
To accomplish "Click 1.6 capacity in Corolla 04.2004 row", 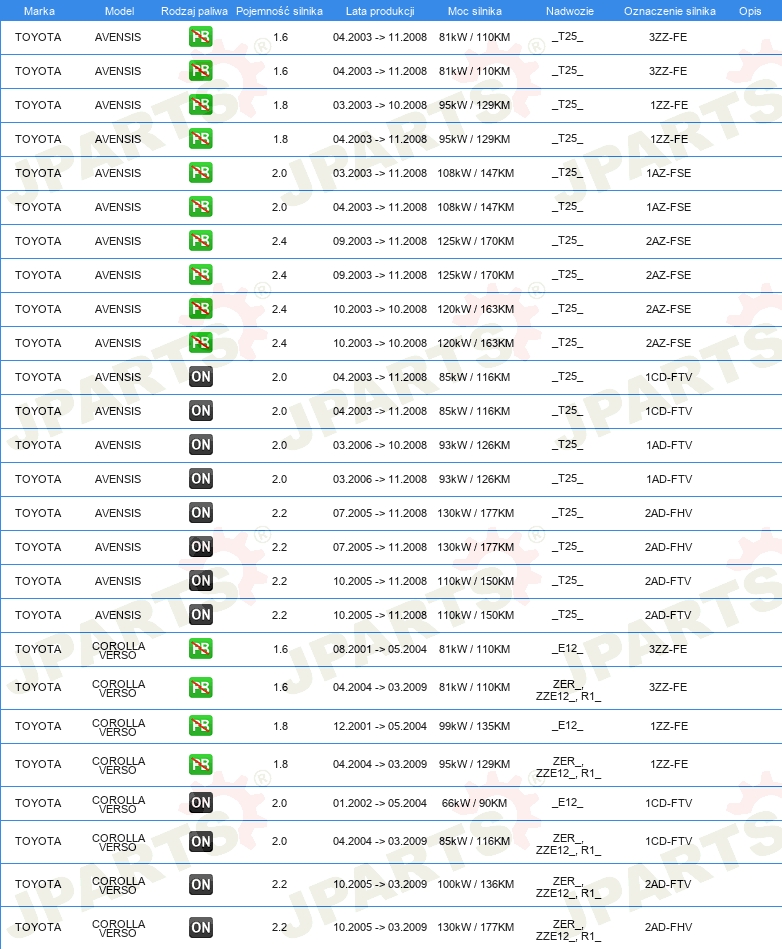I will pos(281,688).
